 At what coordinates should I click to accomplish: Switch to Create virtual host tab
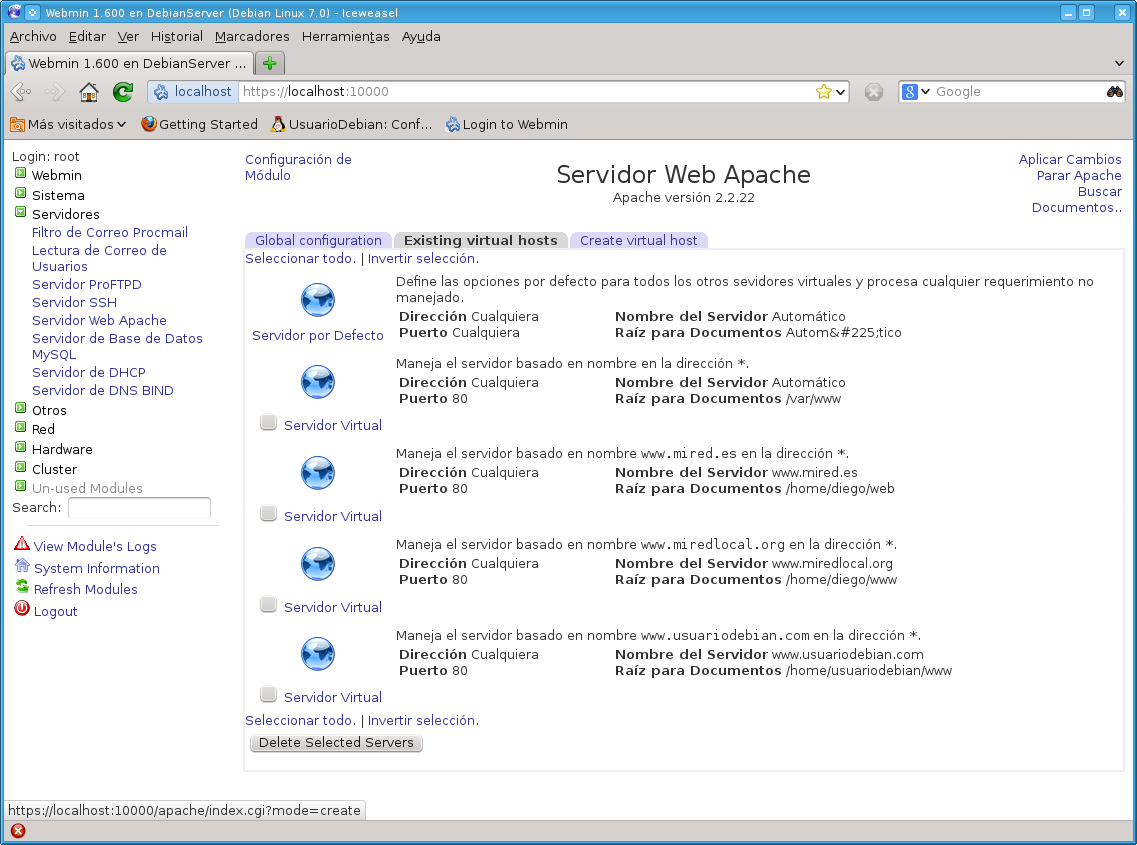638,240
